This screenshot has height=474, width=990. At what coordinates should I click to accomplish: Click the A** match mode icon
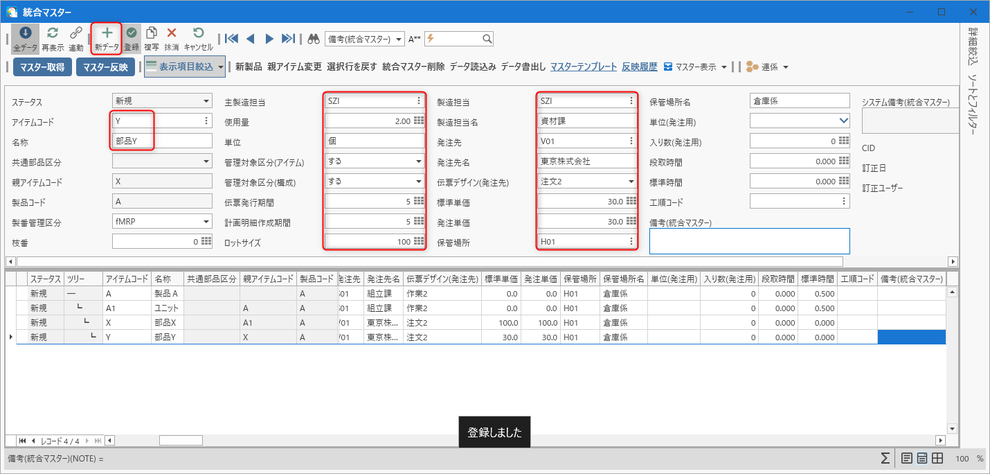pyautogui.click(x=414, y=39)
